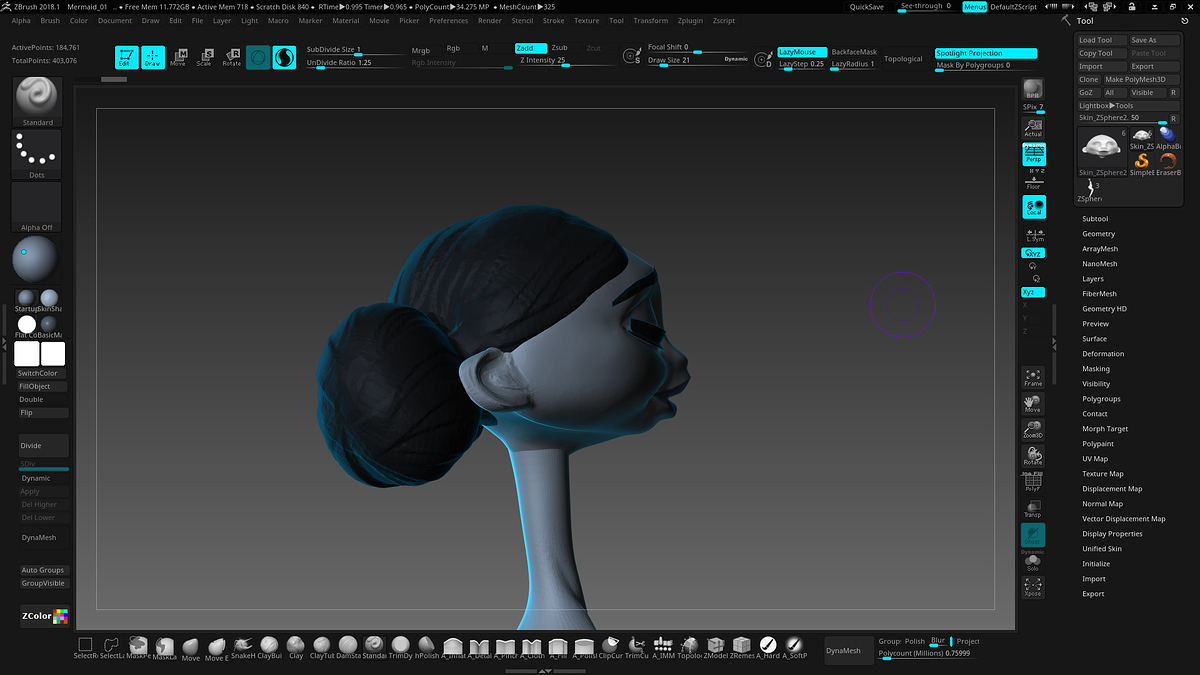
Task: Select the ZModeler brush
Action: point(715,648)
